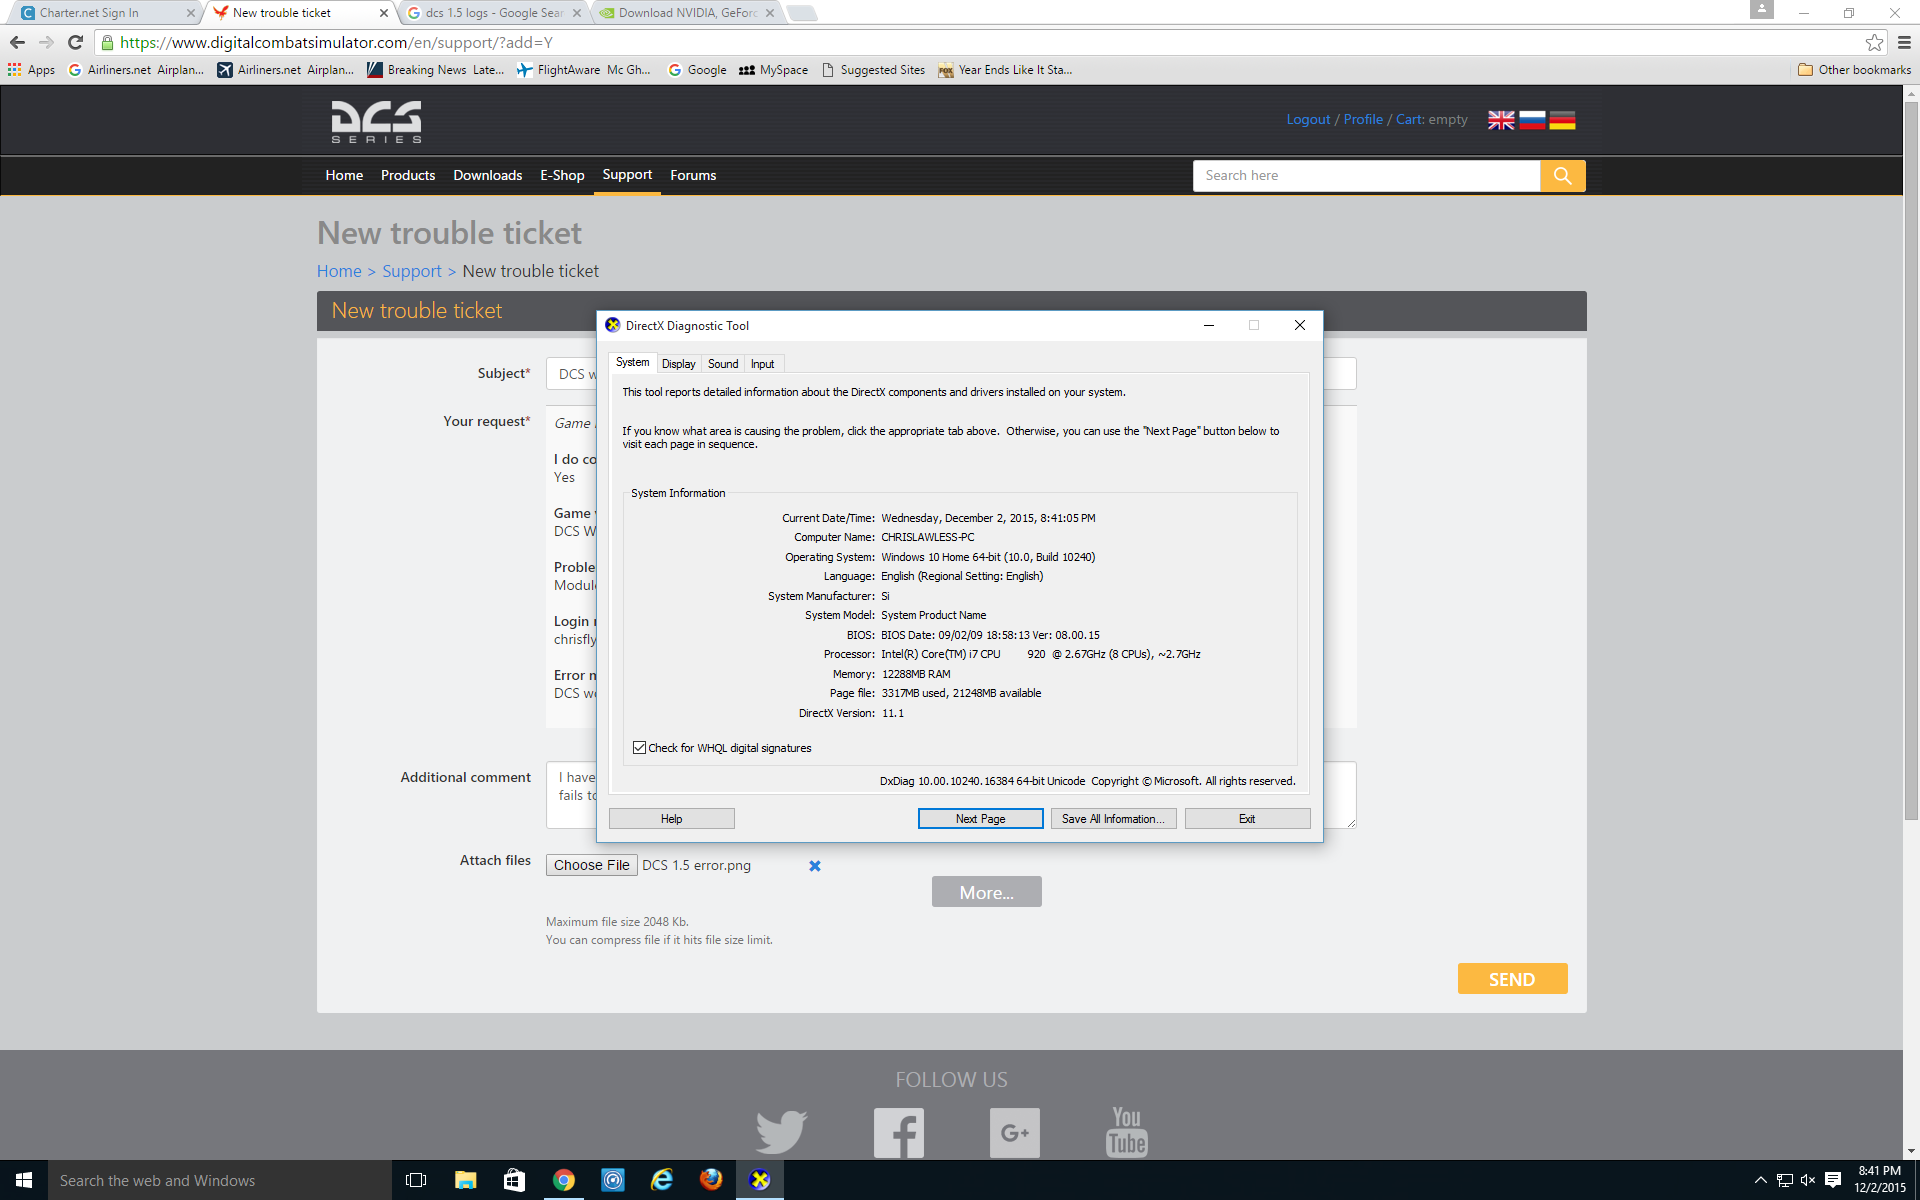The image size is (1920, 1200).
Task: Open Forums in site navigation
Action: point(693,175)
